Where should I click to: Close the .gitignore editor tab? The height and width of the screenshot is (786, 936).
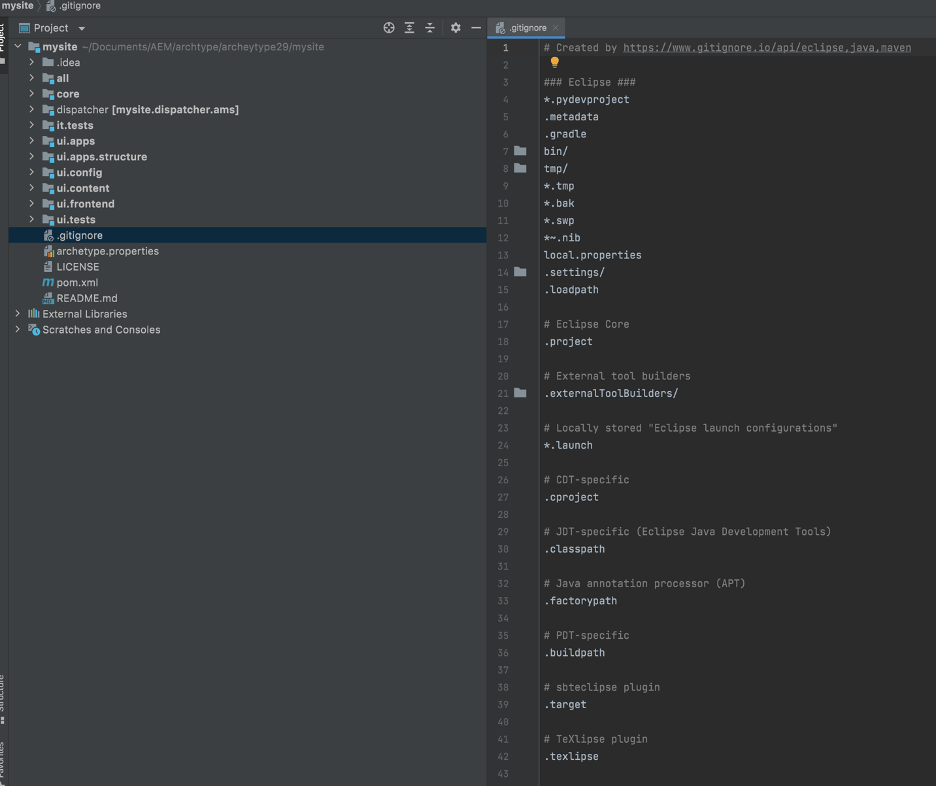click(x=557, y=28)
